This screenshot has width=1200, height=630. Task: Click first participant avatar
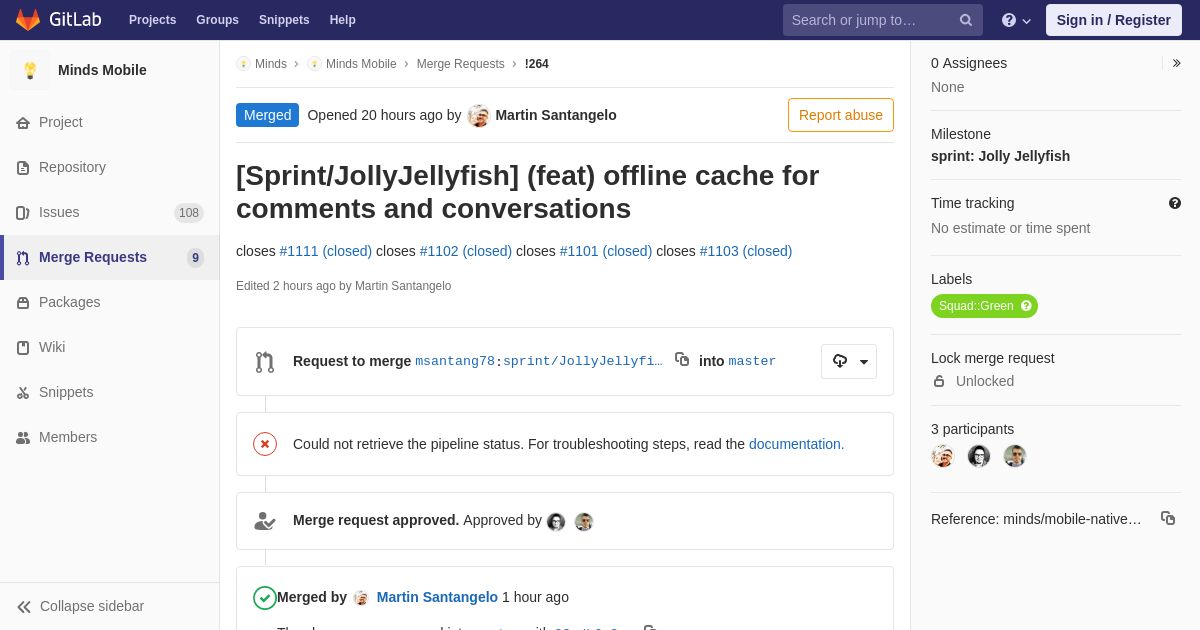[x=943, y=456]
